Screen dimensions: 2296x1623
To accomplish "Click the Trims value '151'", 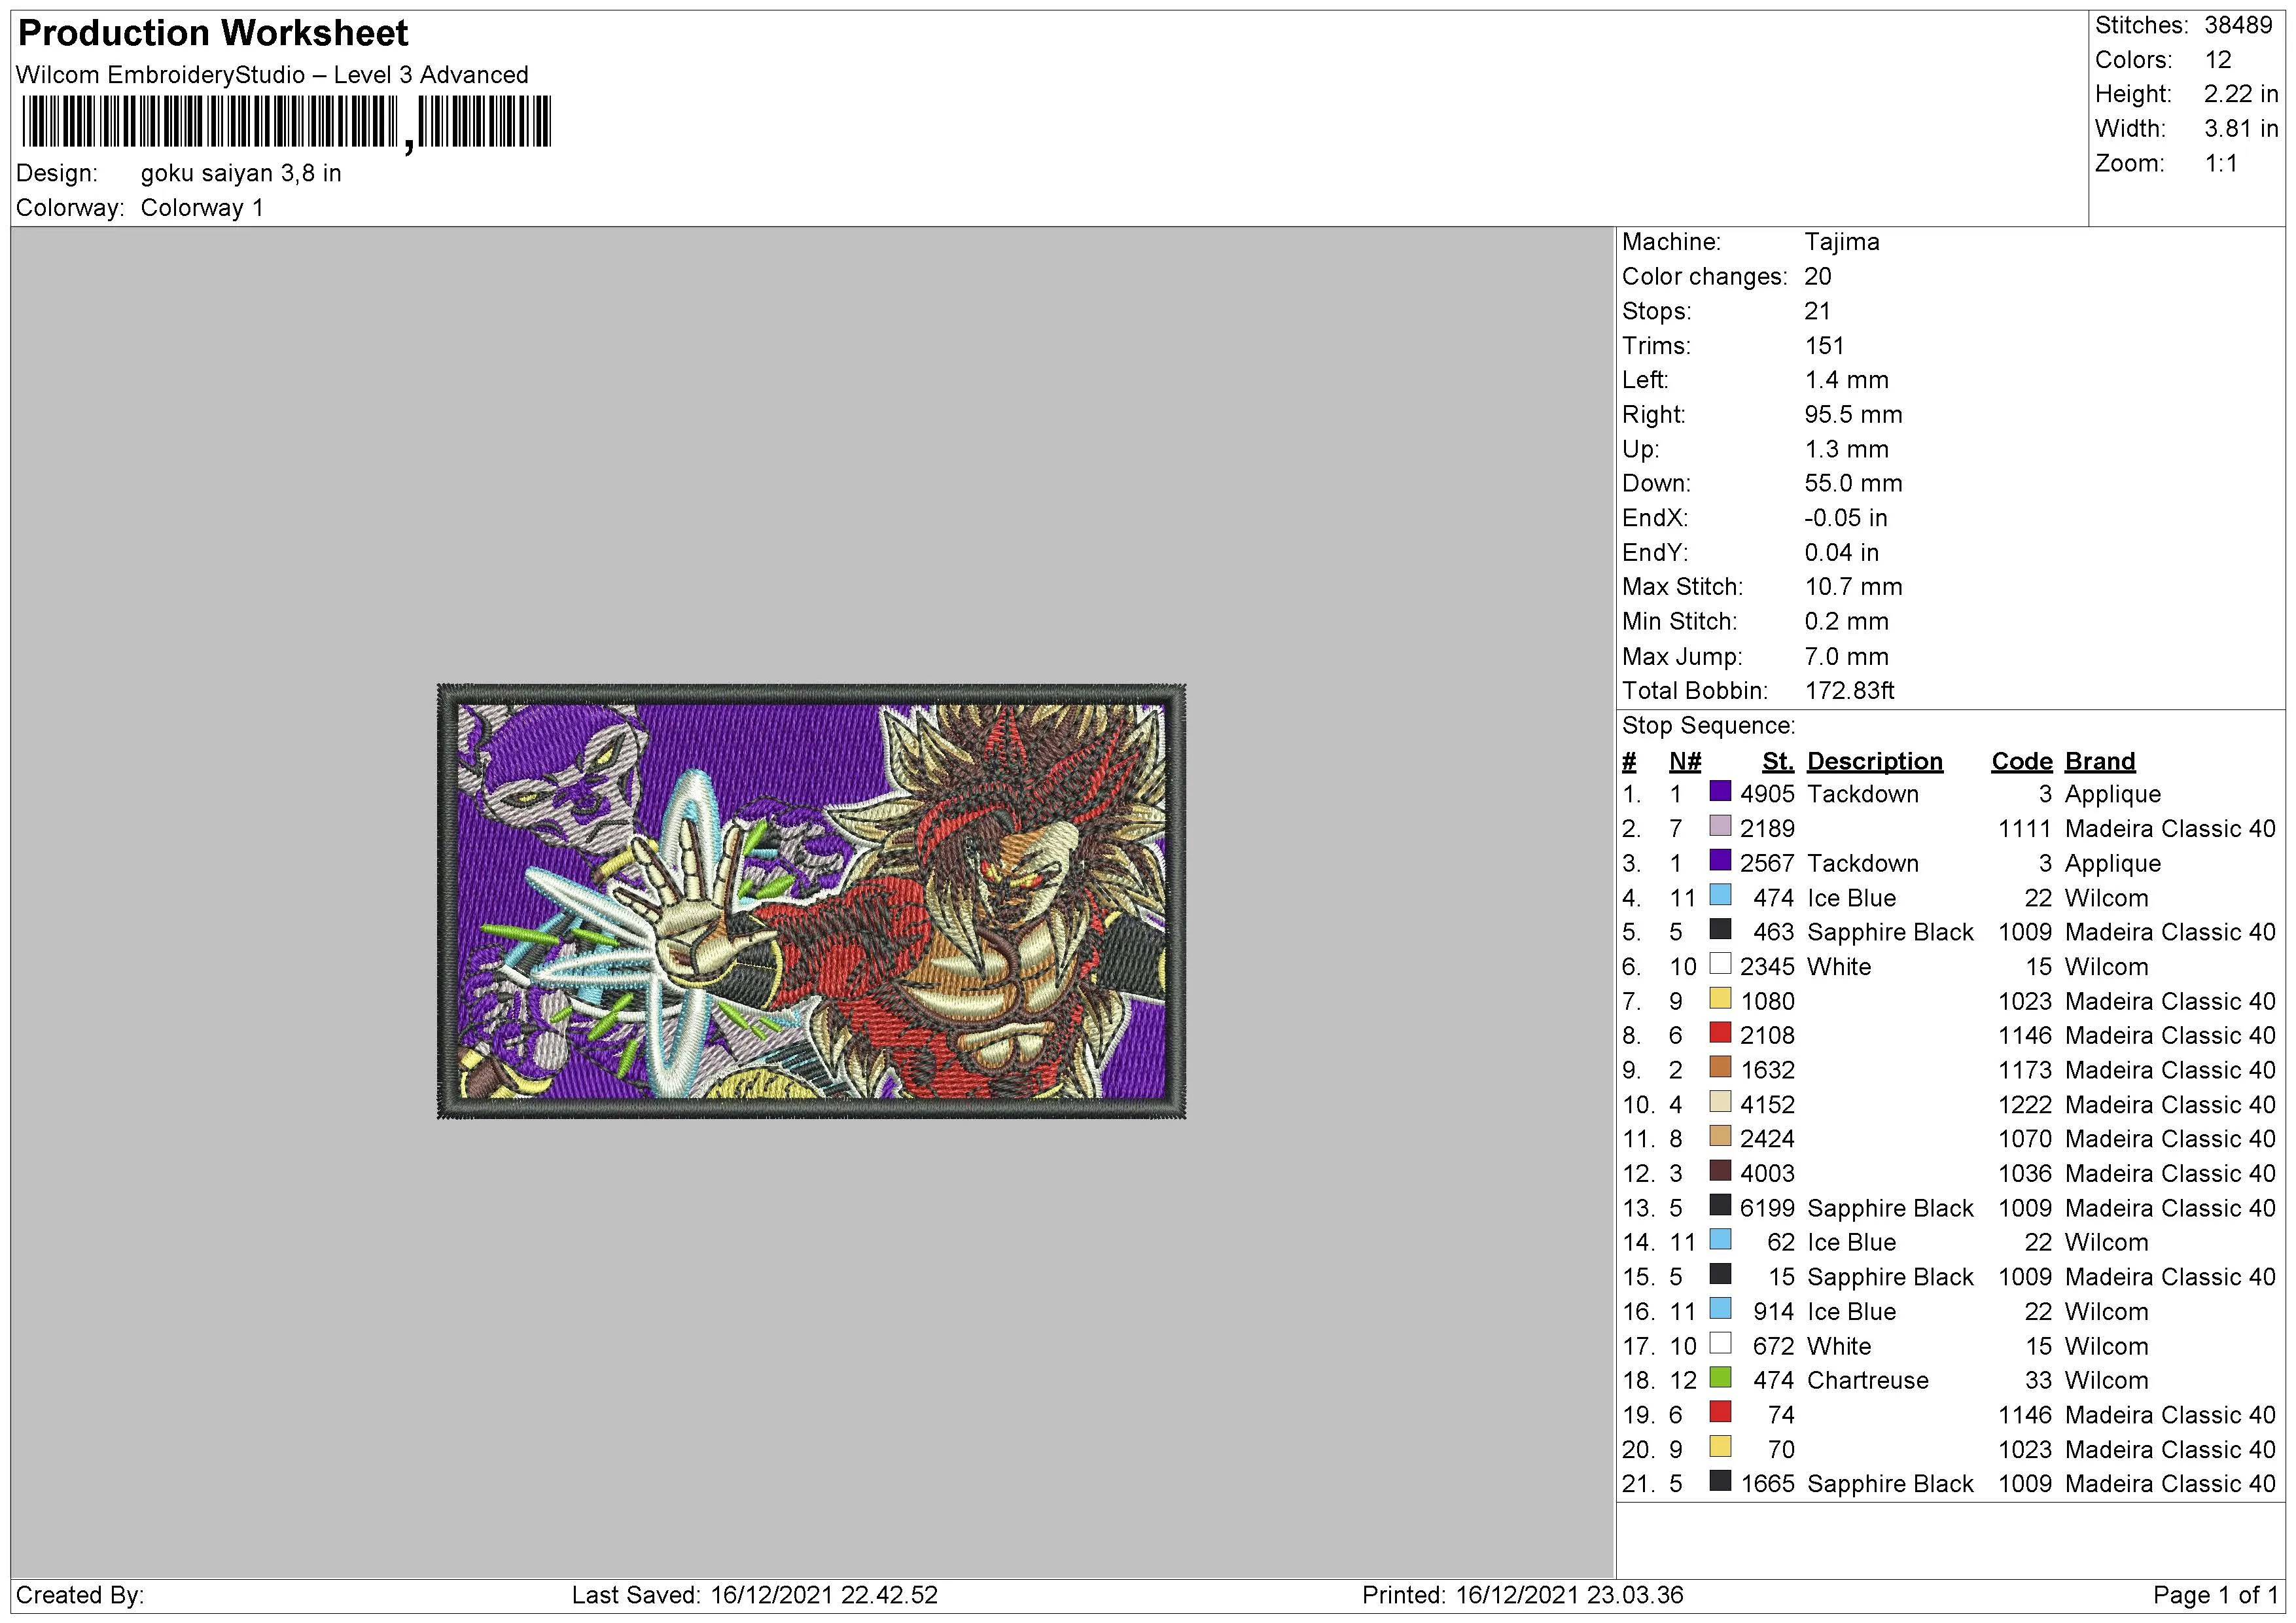I will (1824, 346).
